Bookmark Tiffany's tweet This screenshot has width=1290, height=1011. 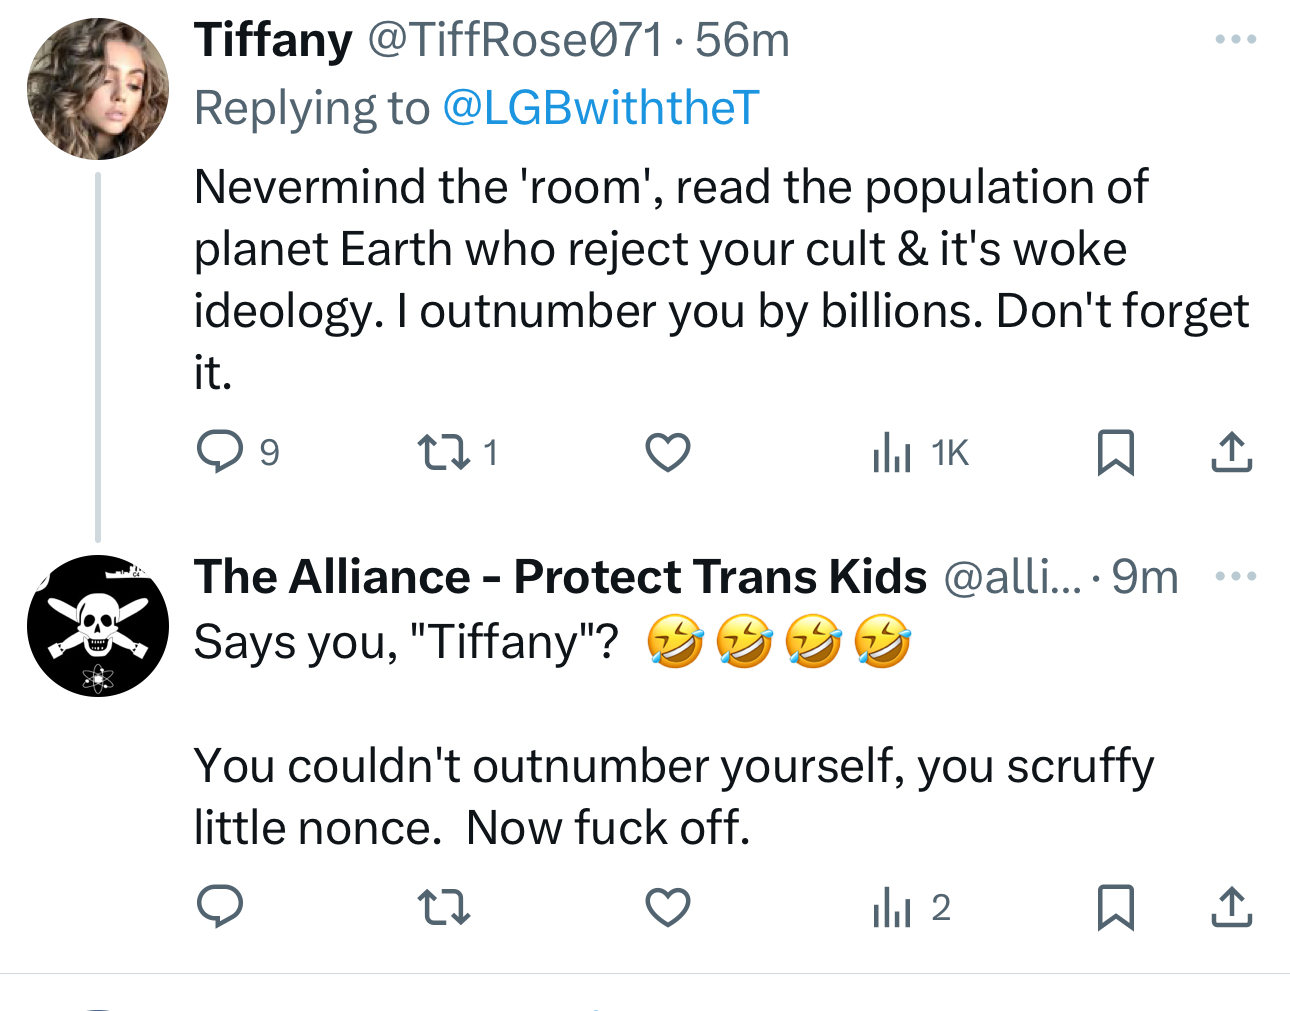1115,452
